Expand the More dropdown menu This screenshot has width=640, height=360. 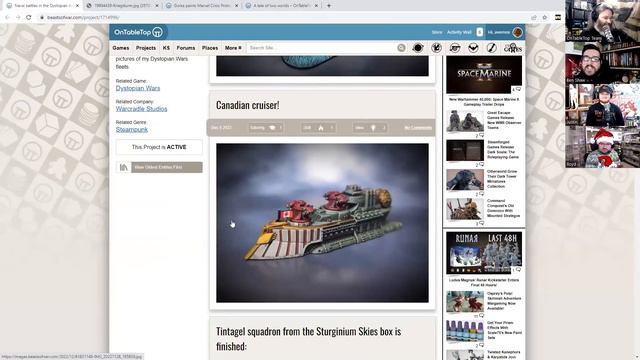click(x=233, y=48)
